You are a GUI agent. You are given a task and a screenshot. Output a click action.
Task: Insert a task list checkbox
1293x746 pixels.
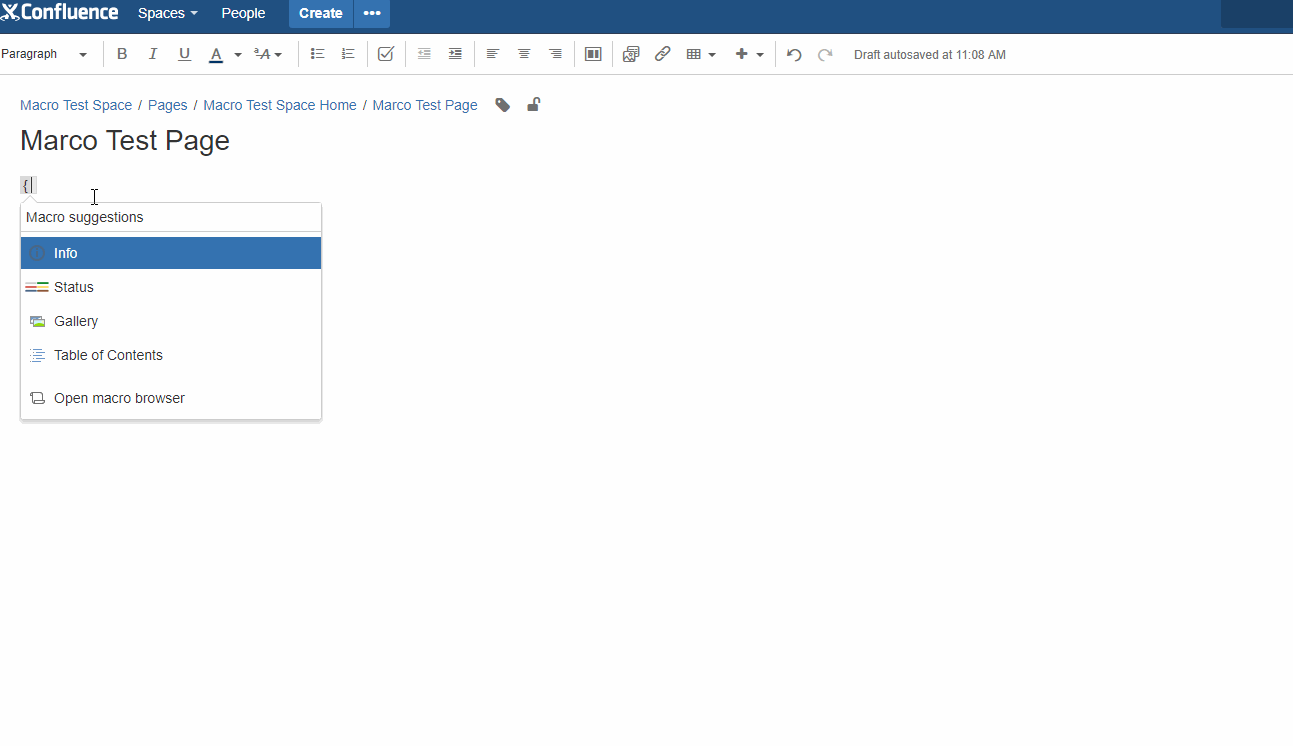[x=386, y=54]
